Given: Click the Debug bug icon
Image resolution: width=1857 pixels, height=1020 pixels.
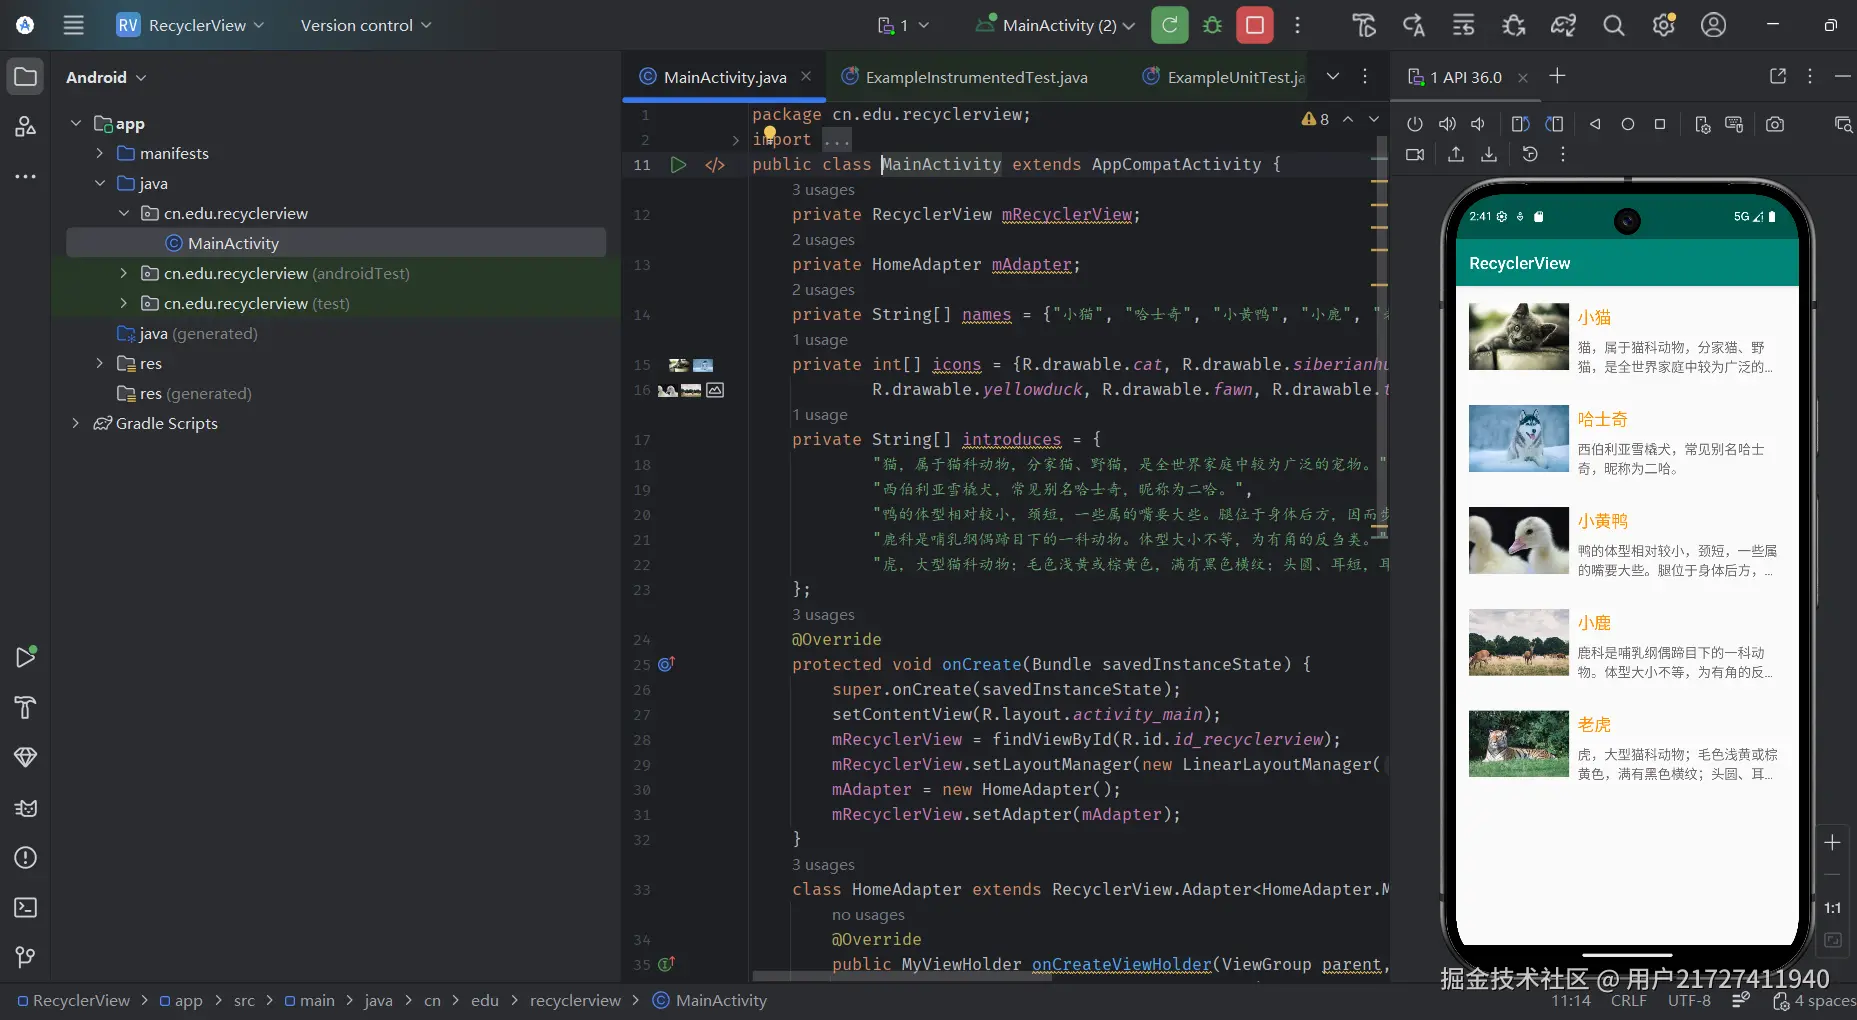Looking at the screenshot, I should [x=1212, y=25].
